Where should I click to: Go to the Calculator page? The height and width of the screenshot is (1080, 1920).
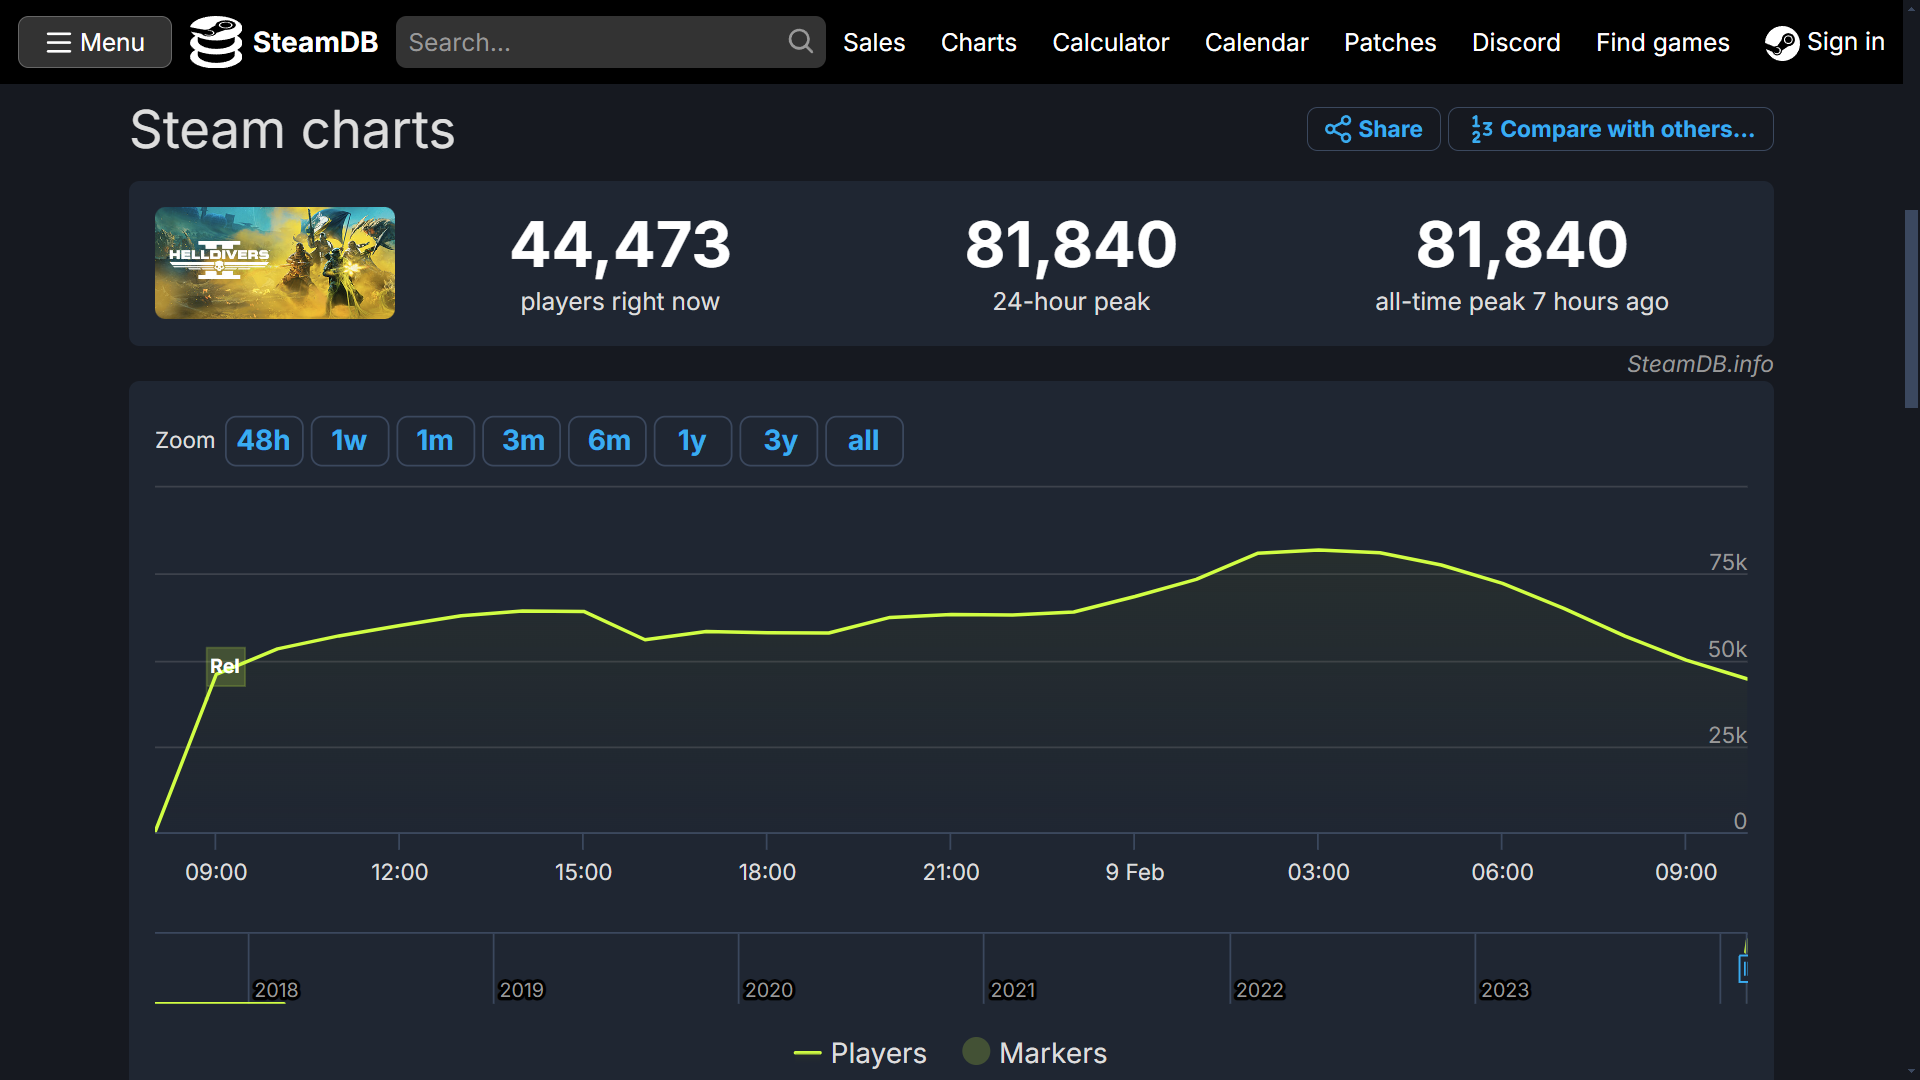point(1110,42)
